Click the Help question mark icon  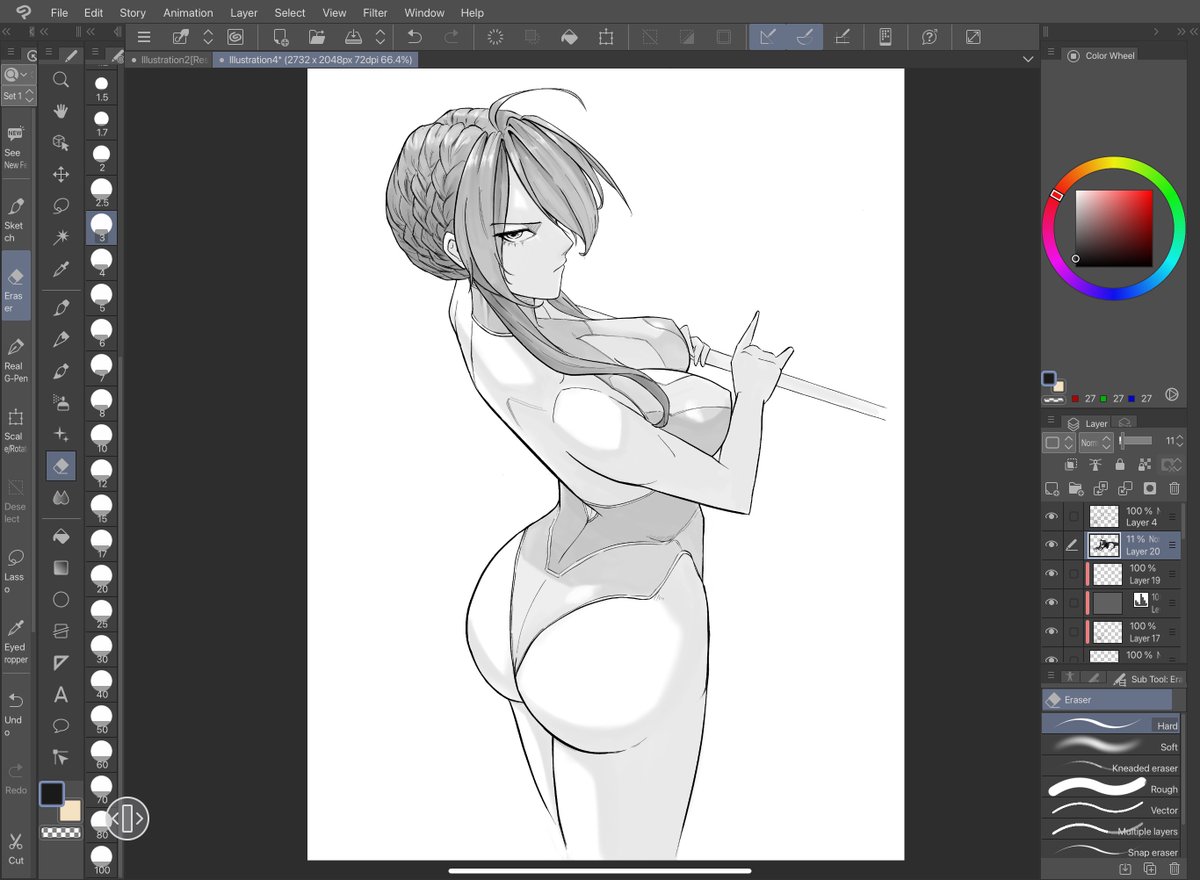(930, 37)
